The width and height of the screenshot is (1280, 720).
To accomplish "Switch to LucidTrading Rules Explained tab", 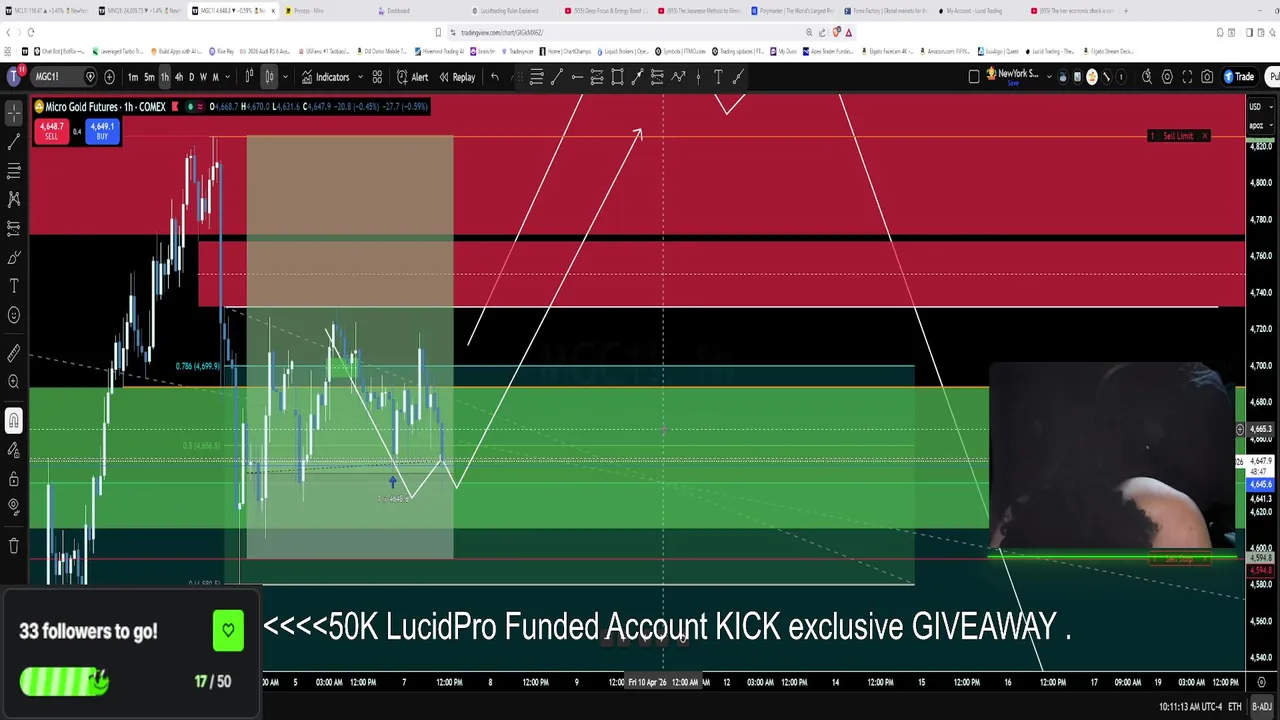I will pyautogui.click(x=509, y=11).
